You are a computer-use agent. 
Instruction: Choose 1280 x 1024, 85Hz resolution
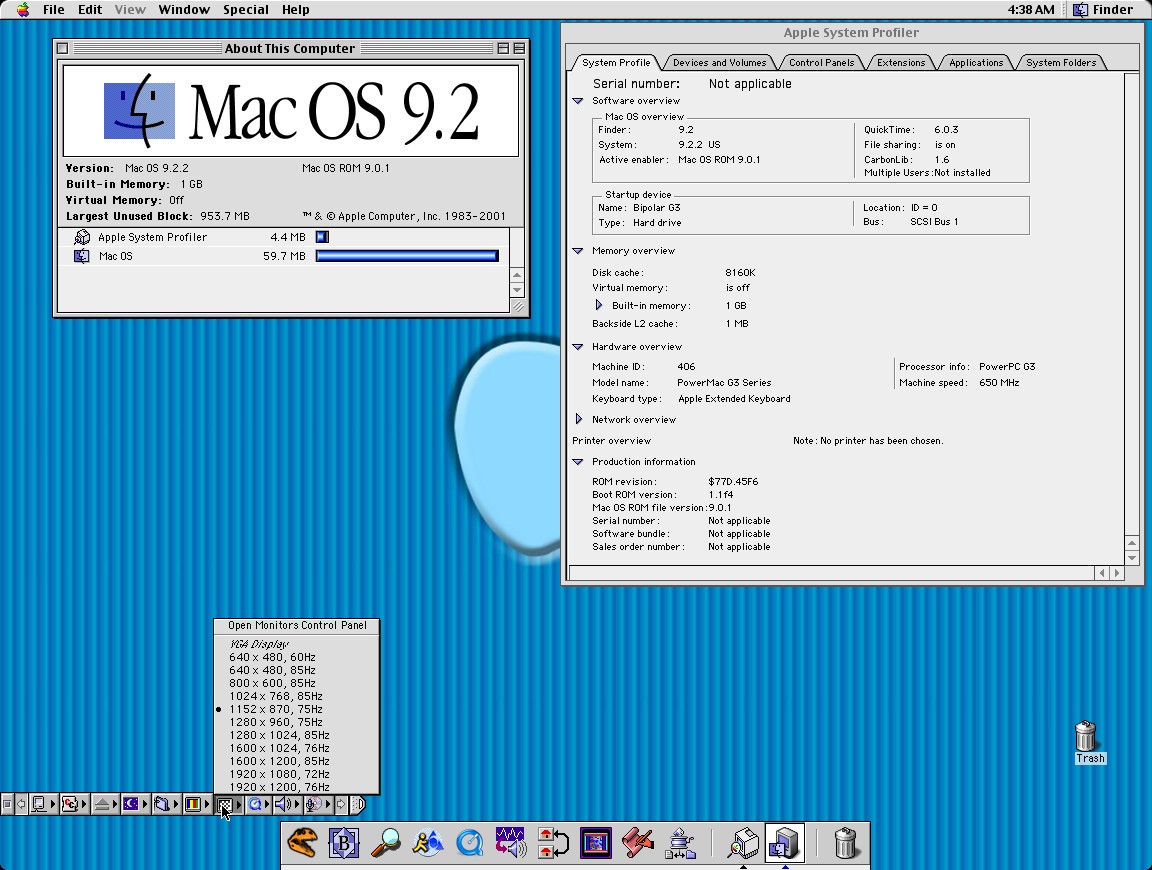click(279, 735)
